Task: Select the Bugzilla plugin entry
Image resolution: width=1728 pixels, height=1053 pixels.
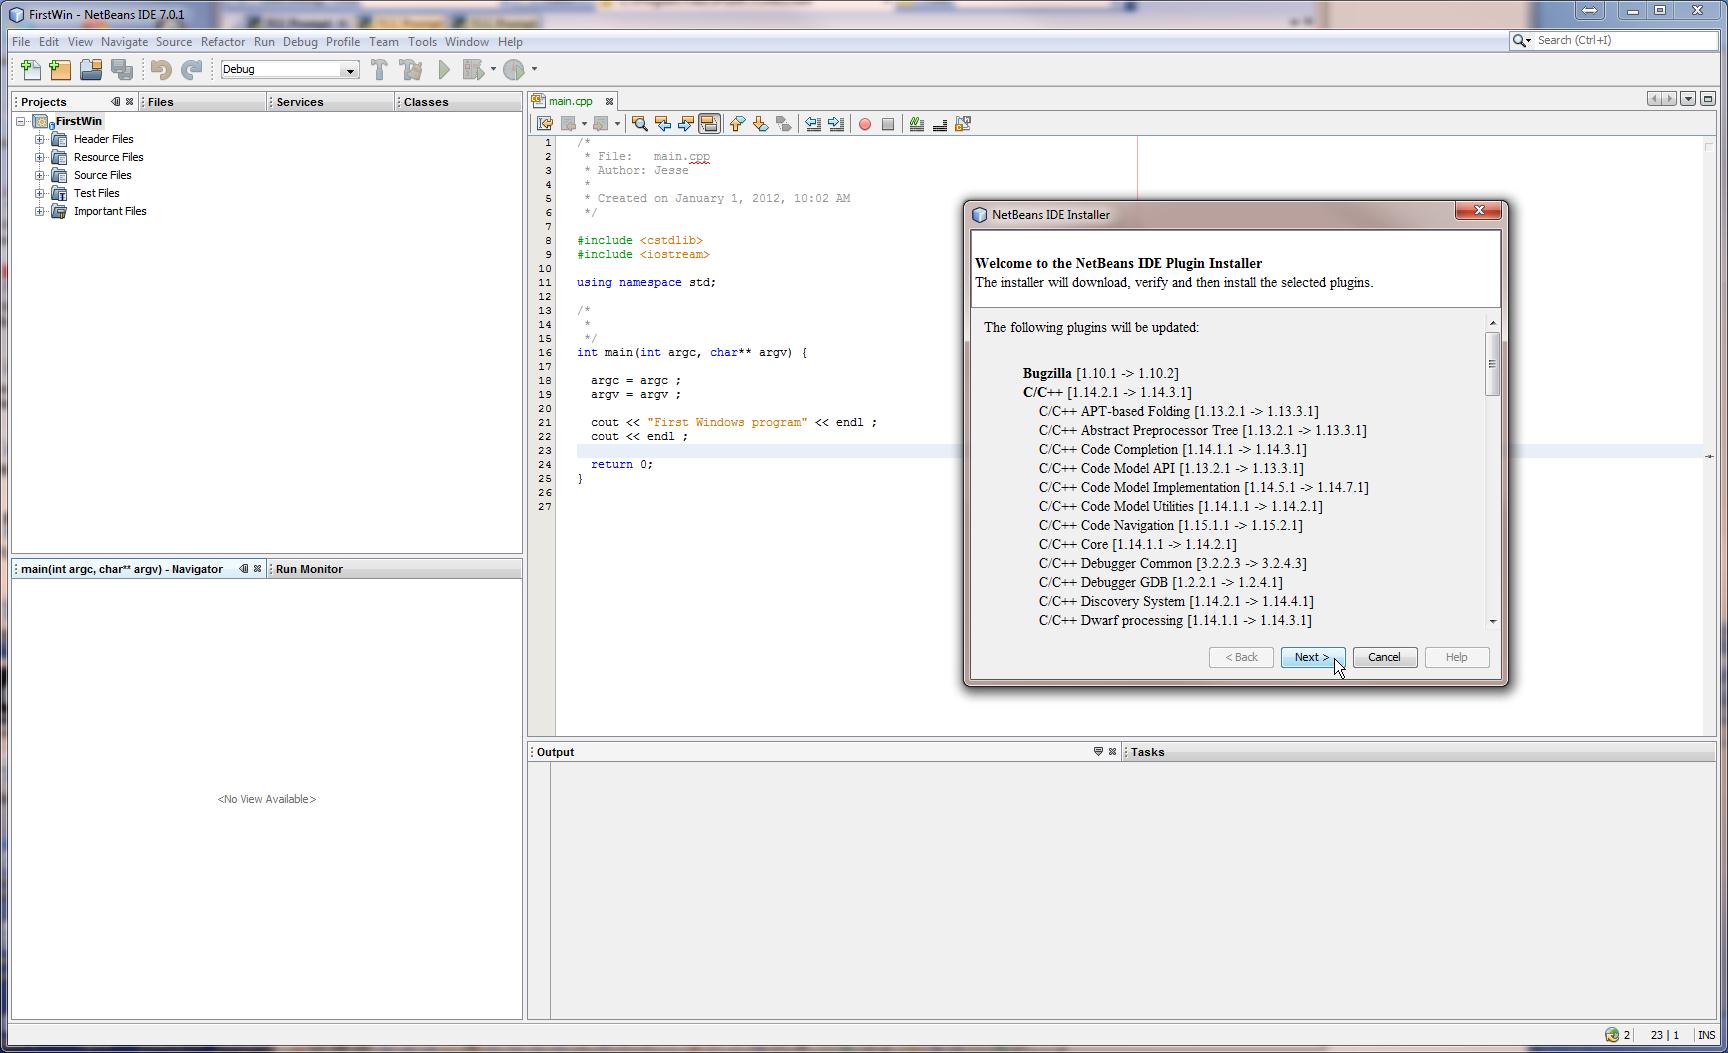Action: (x=1100, y=373)
